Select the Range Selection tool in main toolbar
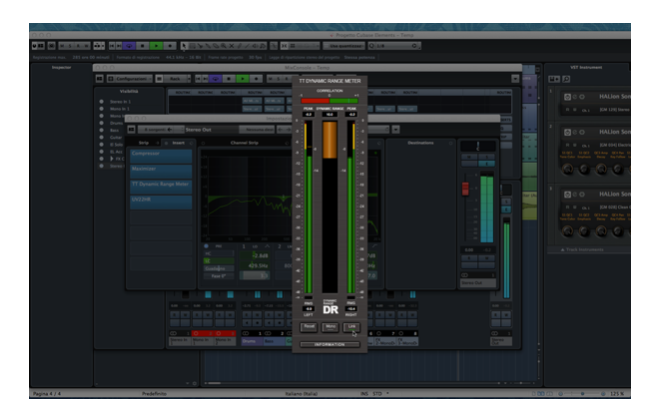This screenshot has height=419, width=668. pos(192,46)
